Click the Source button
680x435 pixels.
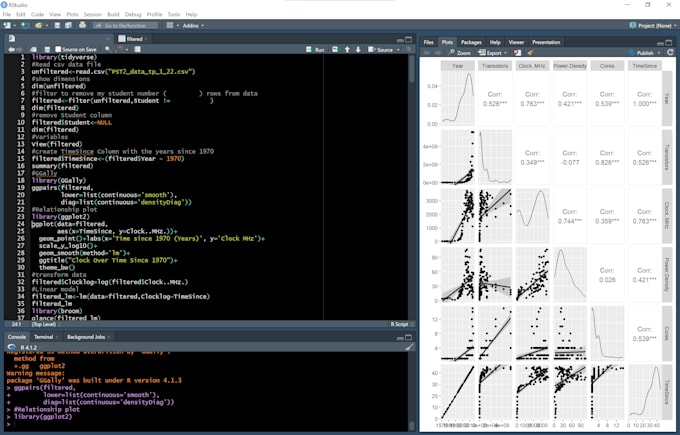pyautogui.click(x=381, y=49)
